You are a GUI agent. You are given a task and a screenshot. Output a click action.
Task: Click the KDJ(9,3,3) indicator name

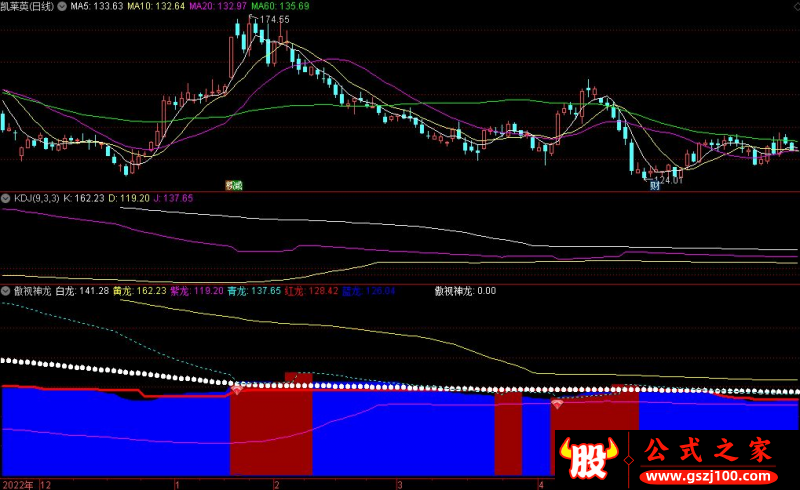(37, 198)
